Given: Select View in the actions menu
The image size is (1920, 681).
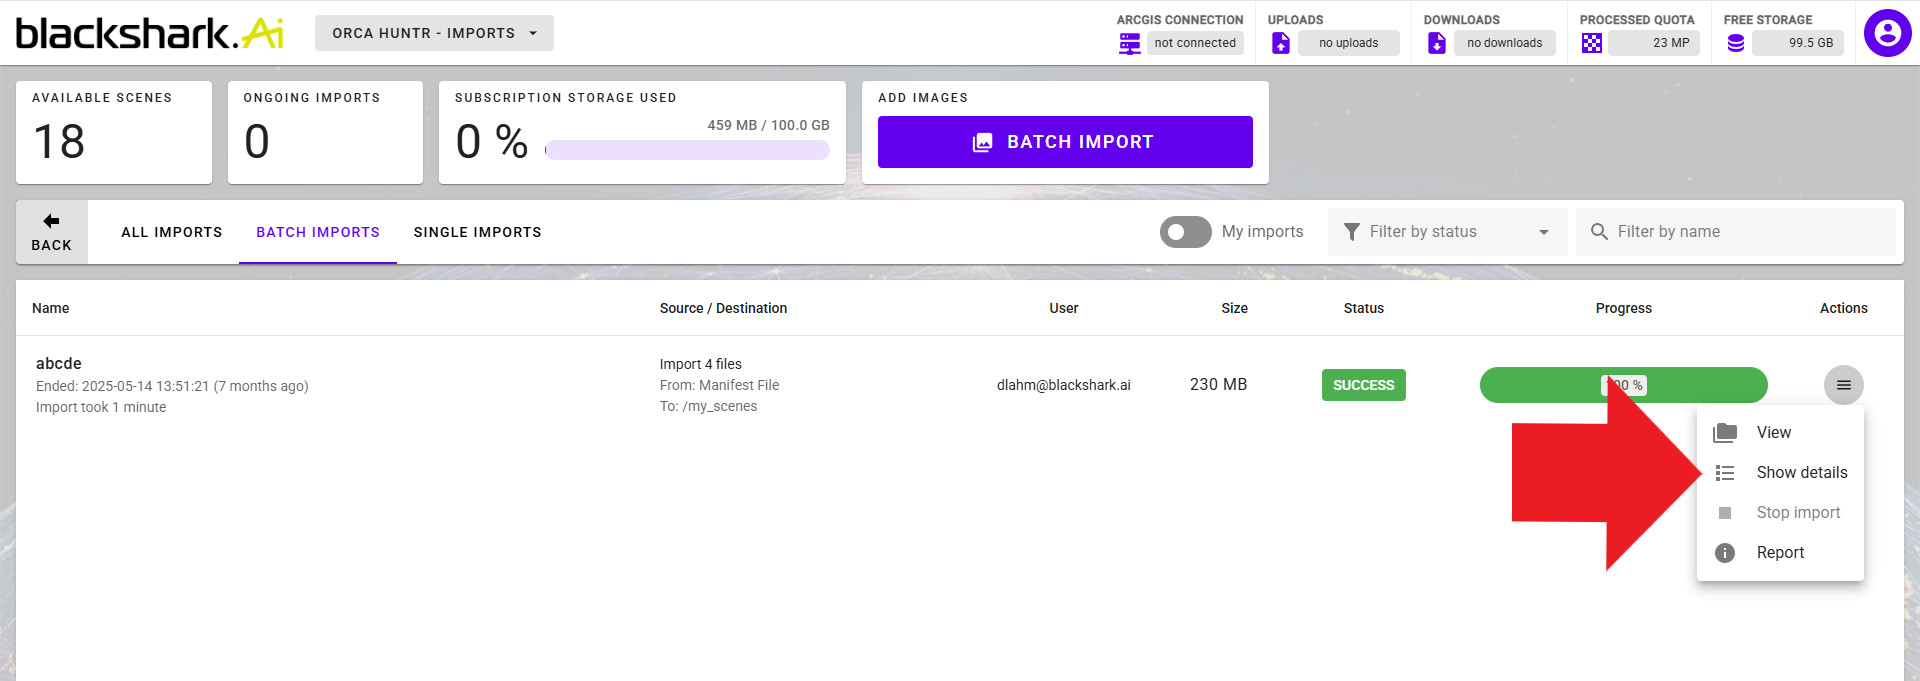Looking at the screenshot, I should (1773, 432).
